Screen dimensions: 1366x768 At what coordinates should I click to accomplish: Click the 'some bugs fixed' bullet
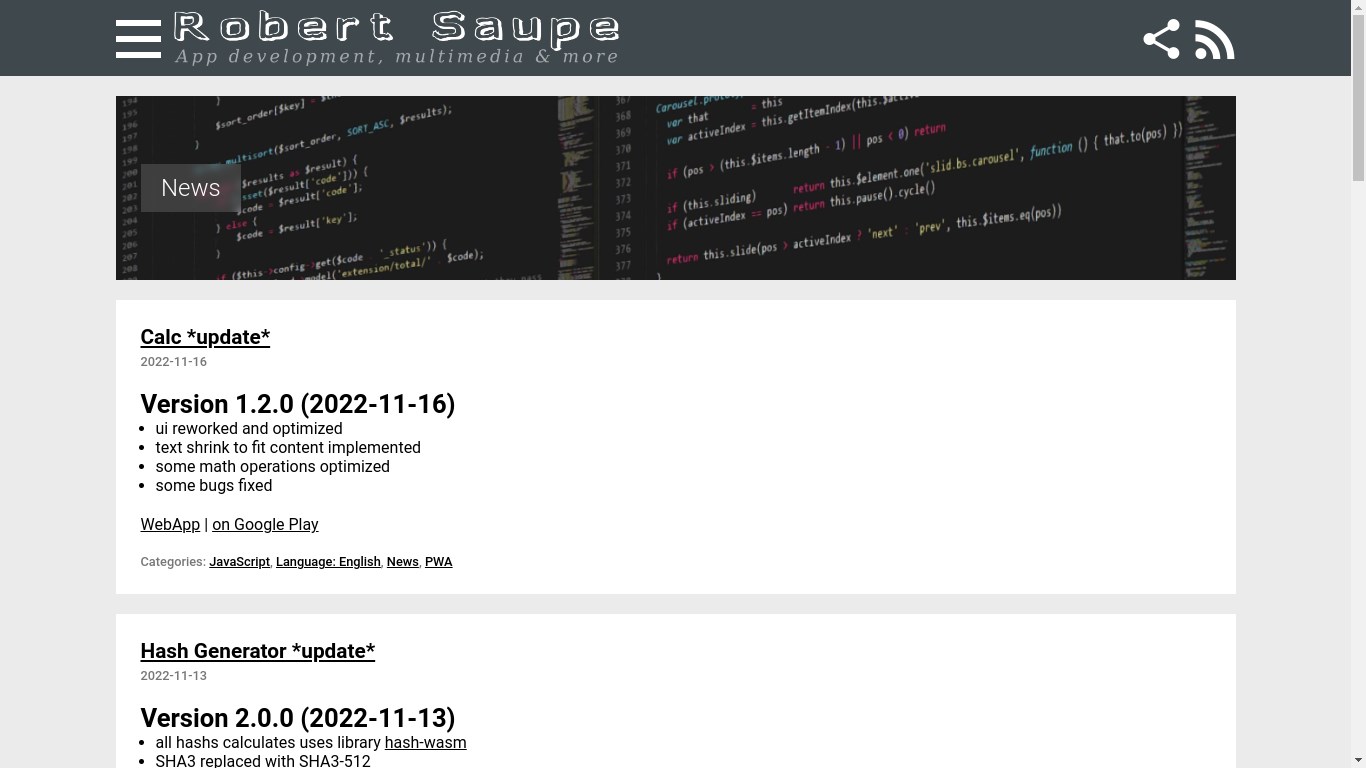click(x=214, y=485)
